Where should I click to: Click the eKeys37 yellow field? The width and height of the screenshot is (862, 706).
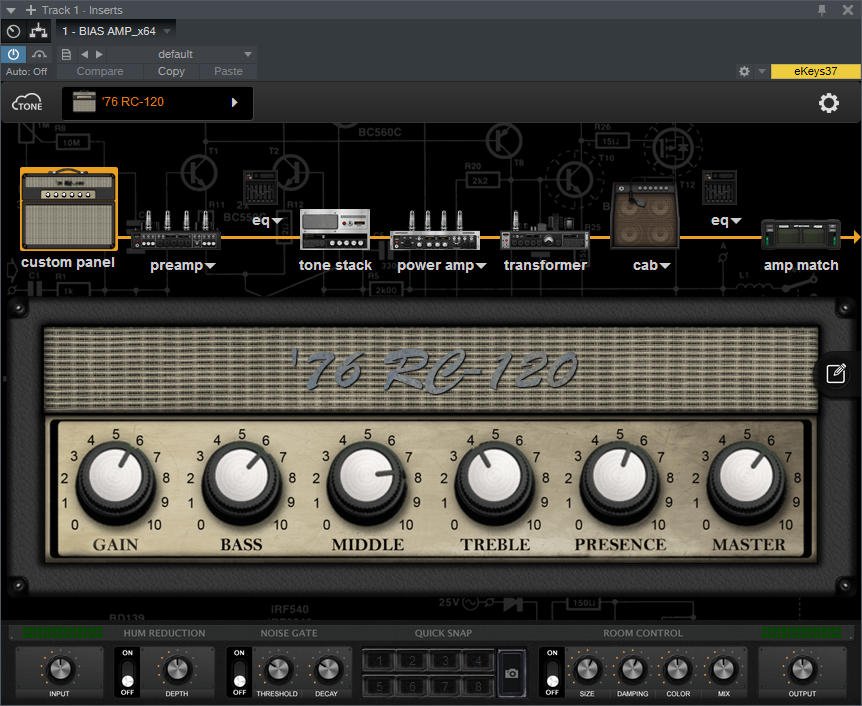tap(816, 71)
